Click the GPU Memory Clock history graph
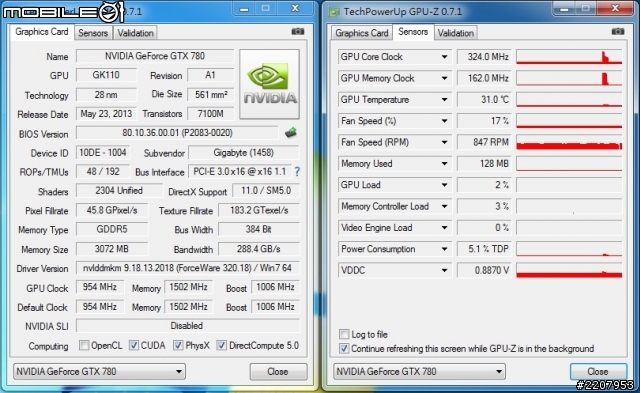This screenshot has height=393, width=640. pyautogui.click(x=569, y=78)
